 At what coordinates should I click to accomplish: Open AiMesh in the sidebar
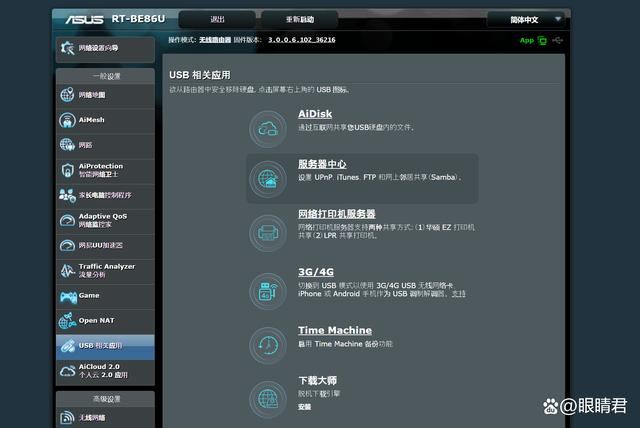coord(105,120)
